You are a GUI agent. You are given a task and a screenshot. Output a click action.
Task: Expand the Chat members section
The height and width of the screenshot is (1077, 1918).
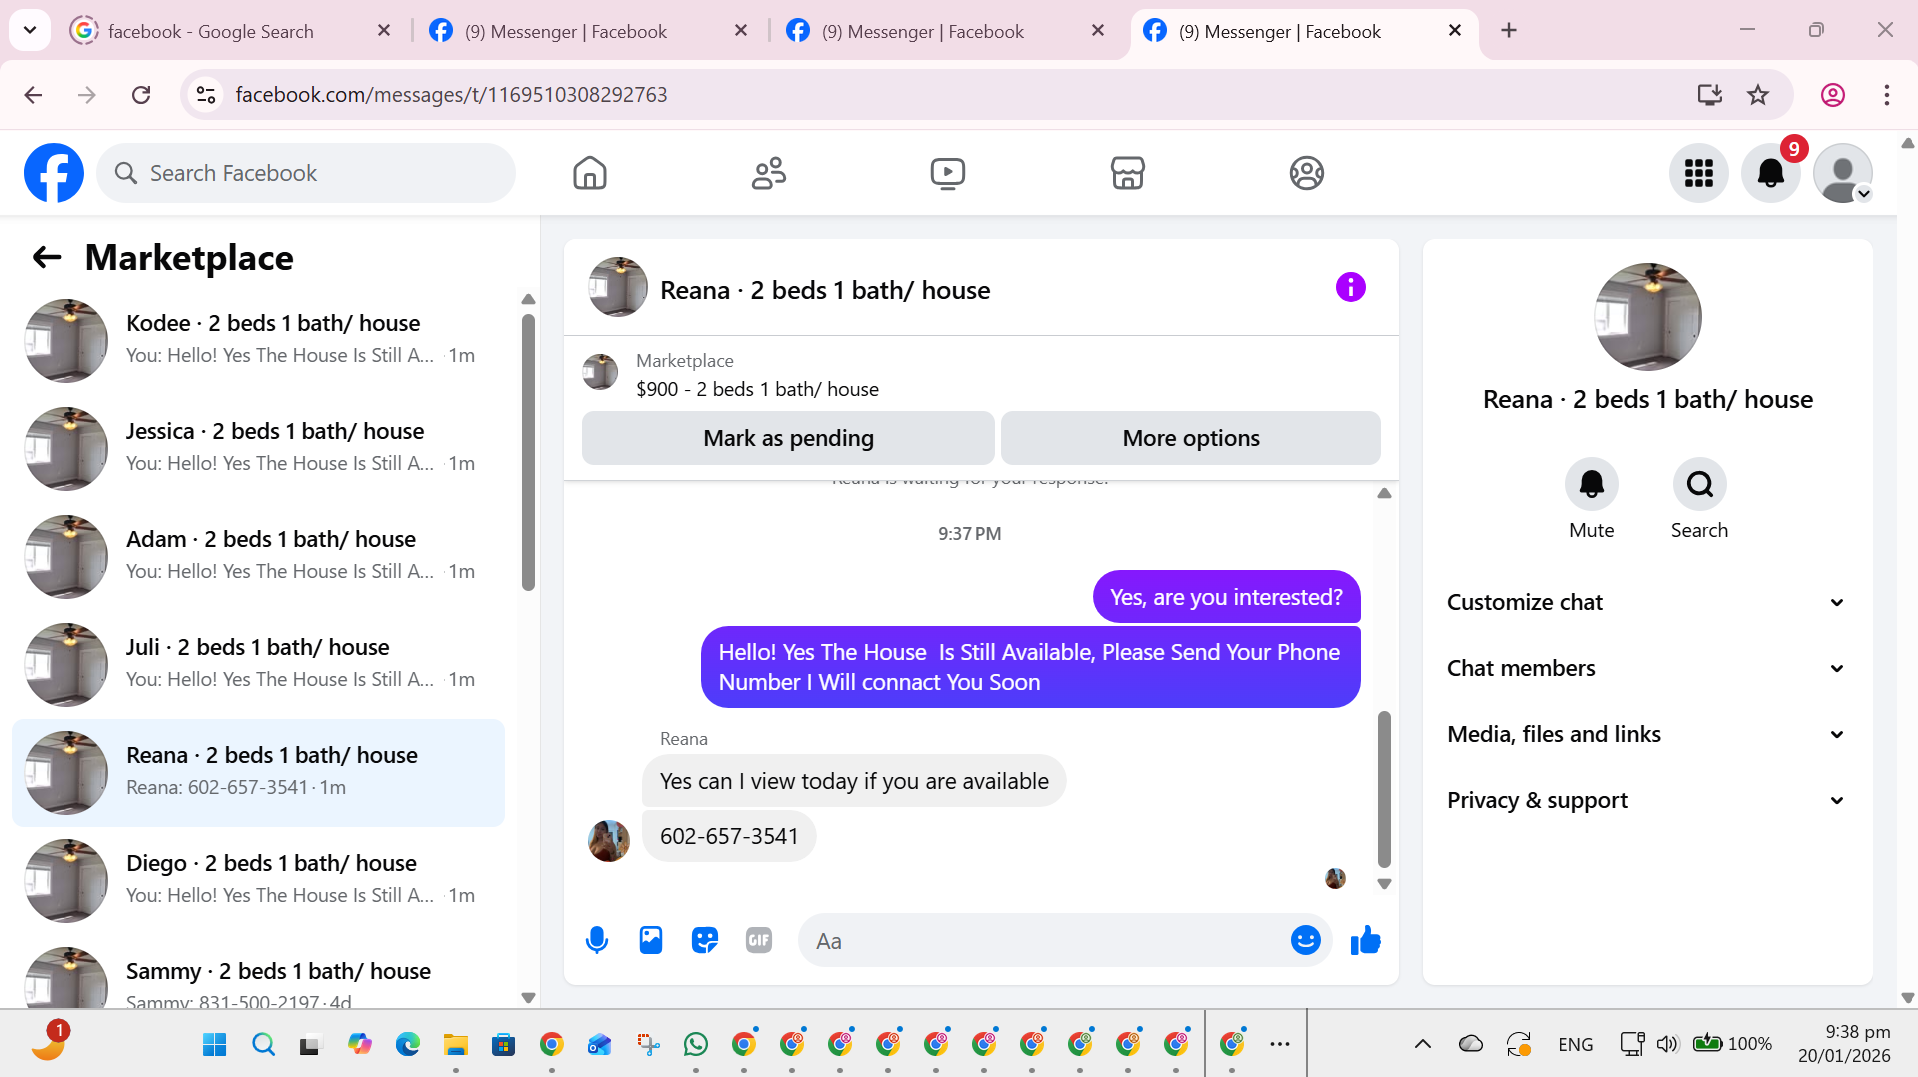[1646, 668]
